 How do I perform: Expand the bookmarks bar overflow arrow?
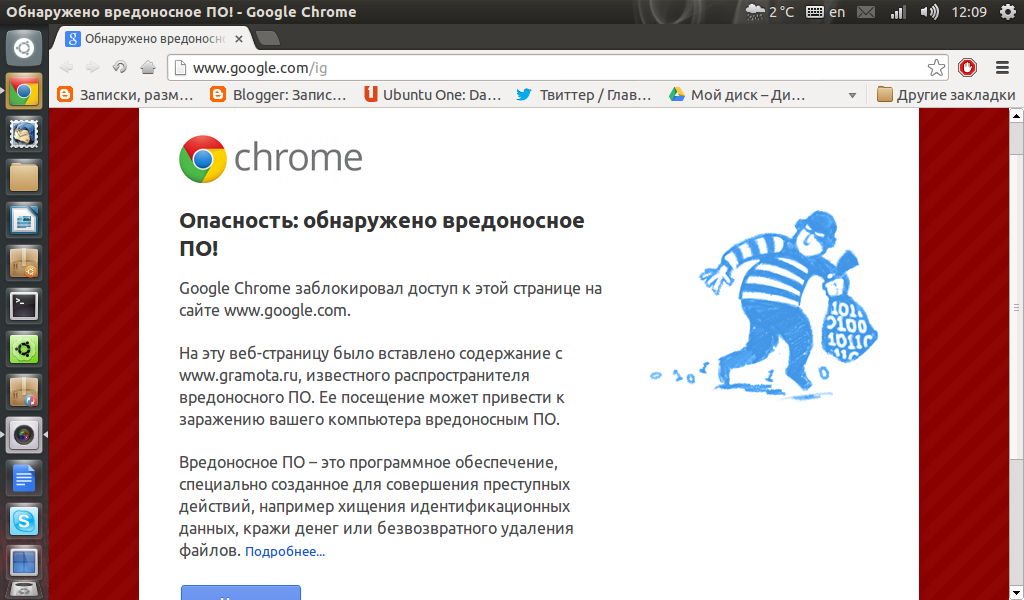coord(852,95)
